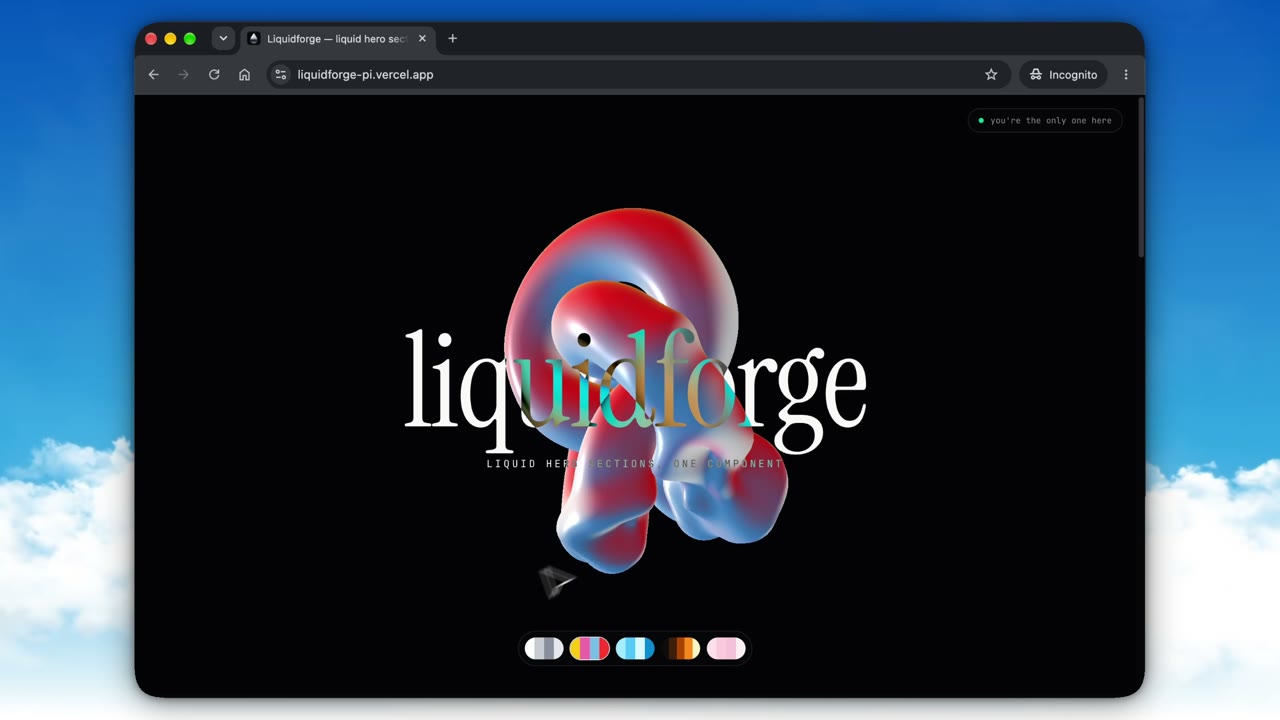Viewport: 1280px width, 720px height.
Task: Reload the Liquidforge page
Action: 214,74
